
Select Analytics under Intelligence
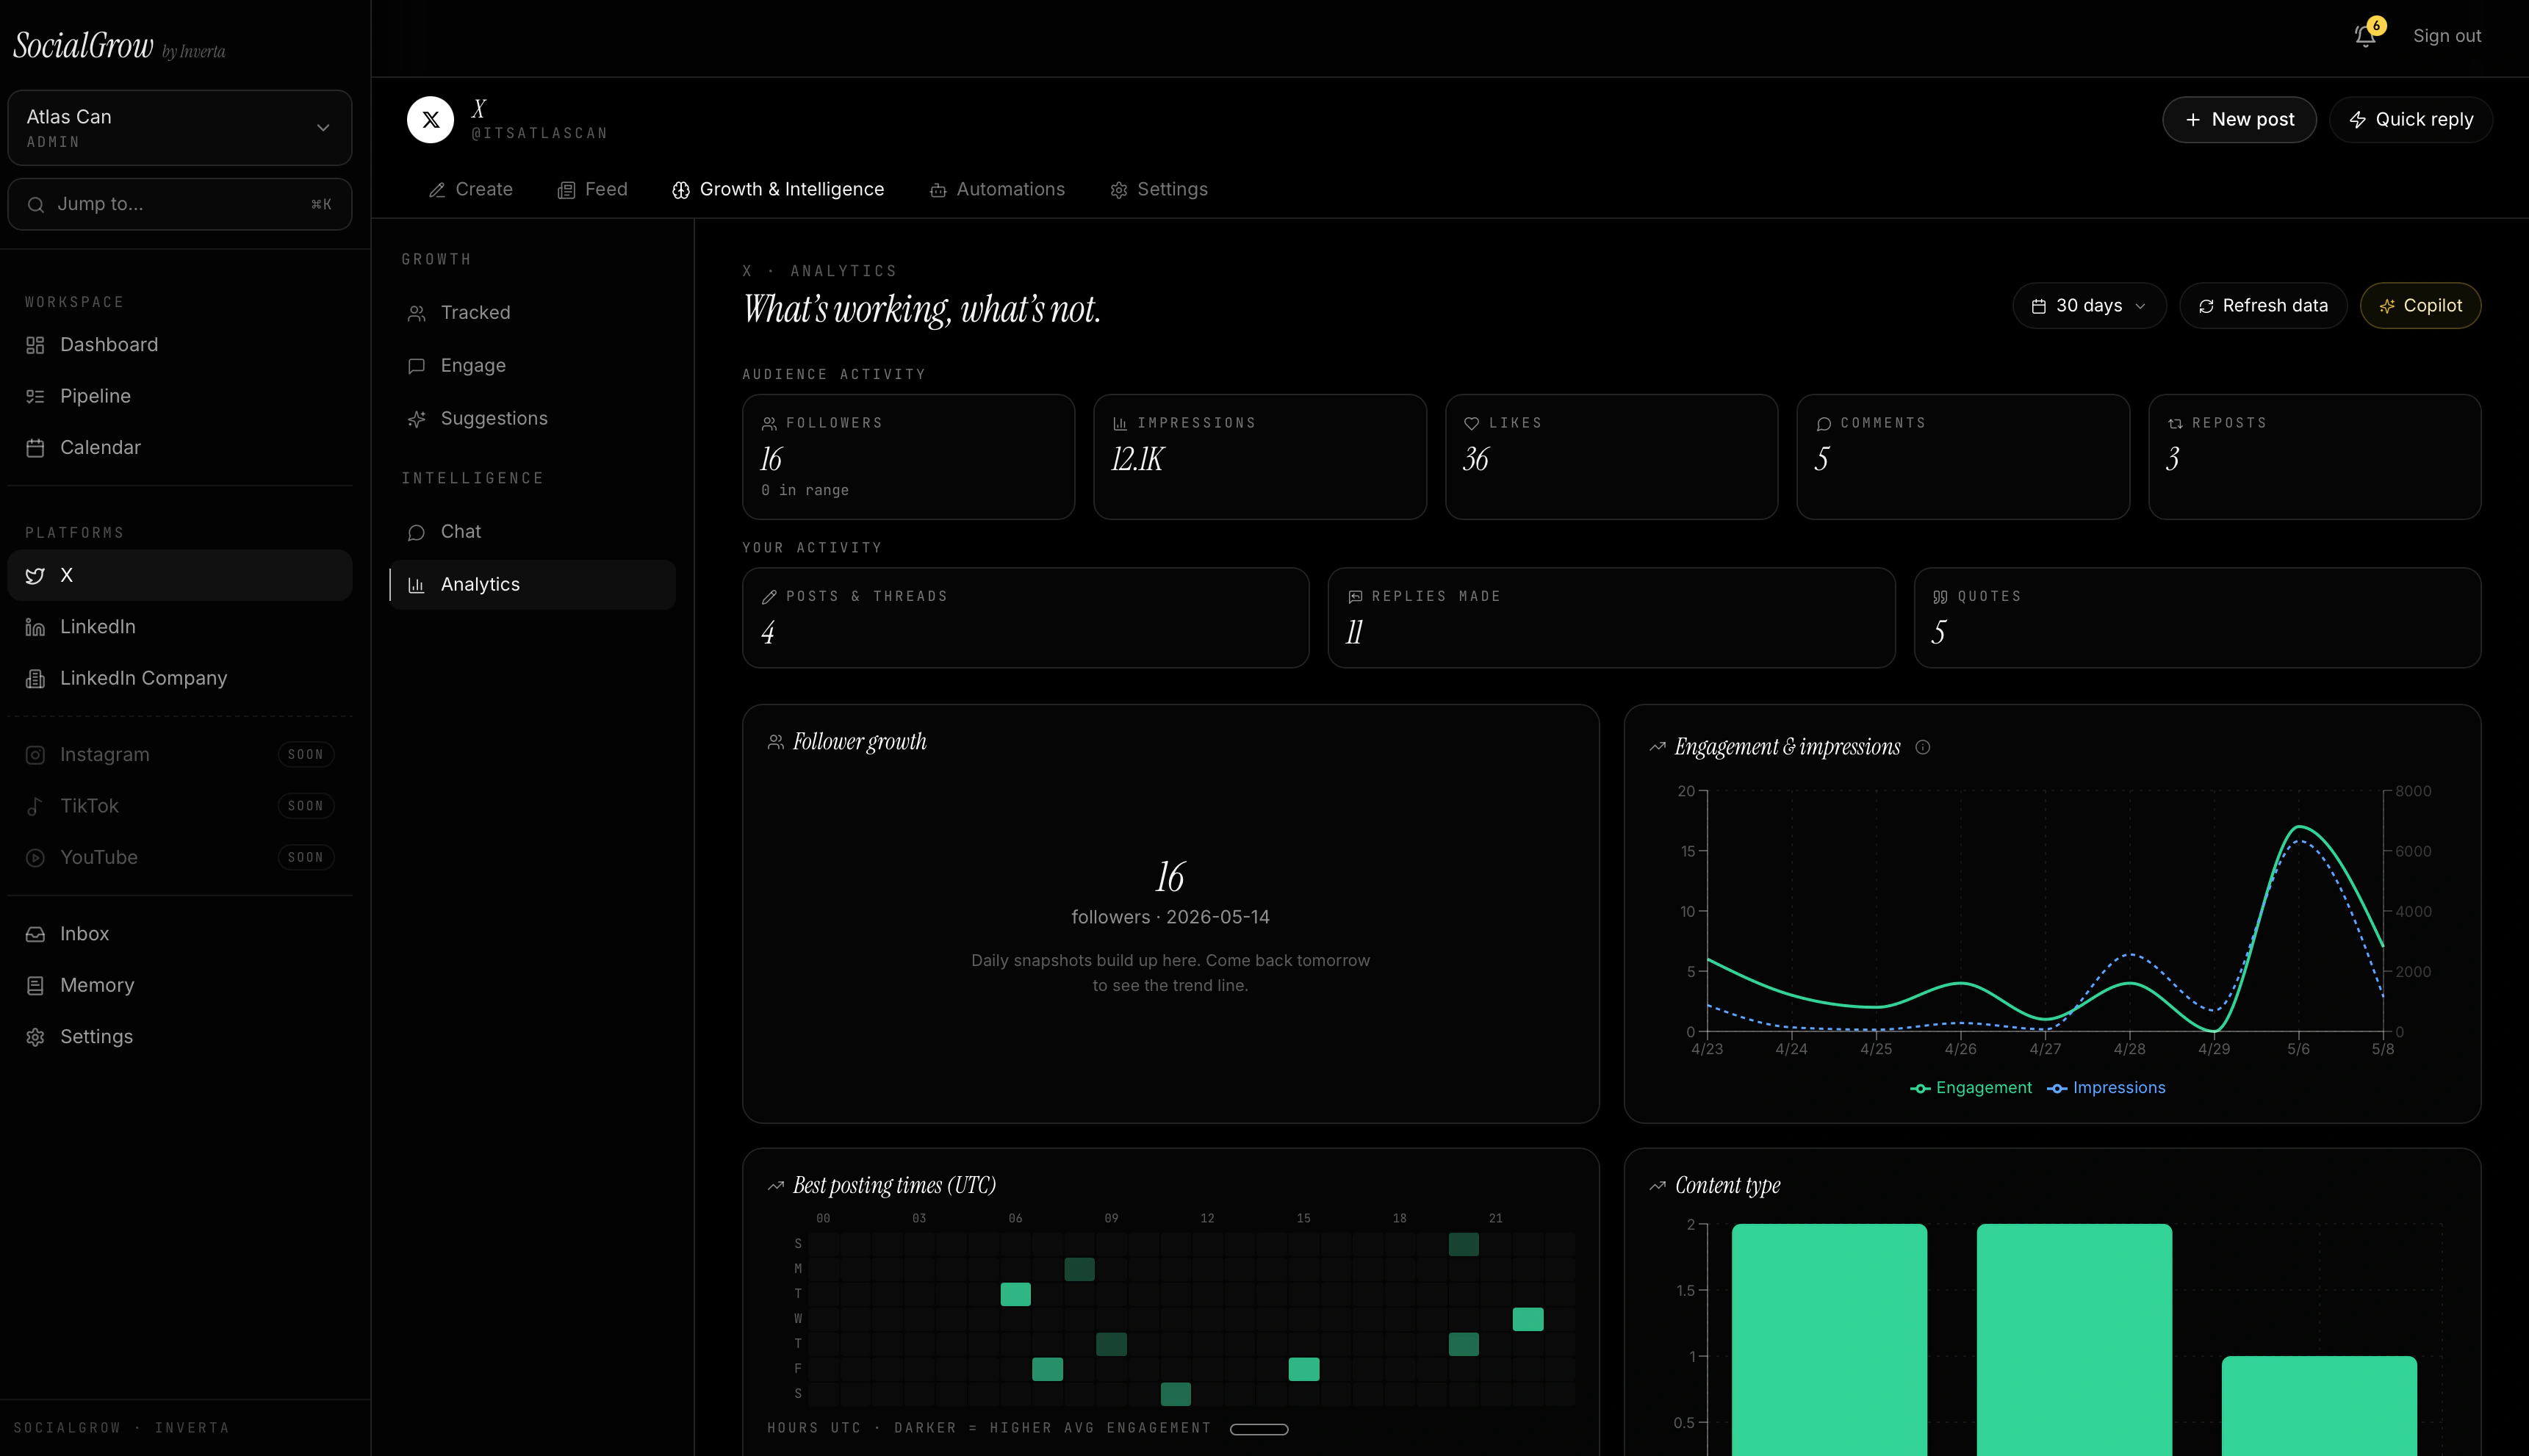pos(533,585)
